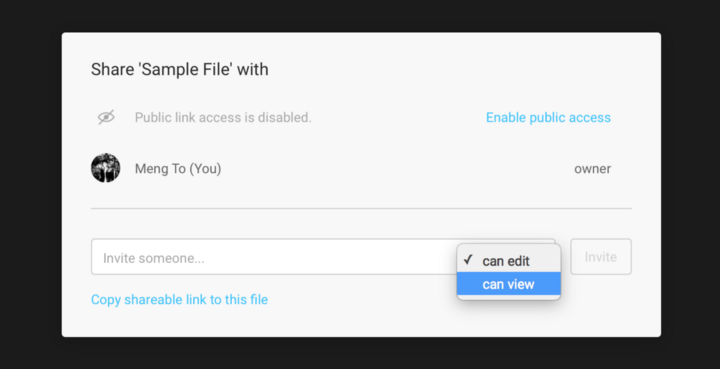Click the word view in the highlighted option
The height and width of the screenshot is (369, 720).
click(521, 284)
